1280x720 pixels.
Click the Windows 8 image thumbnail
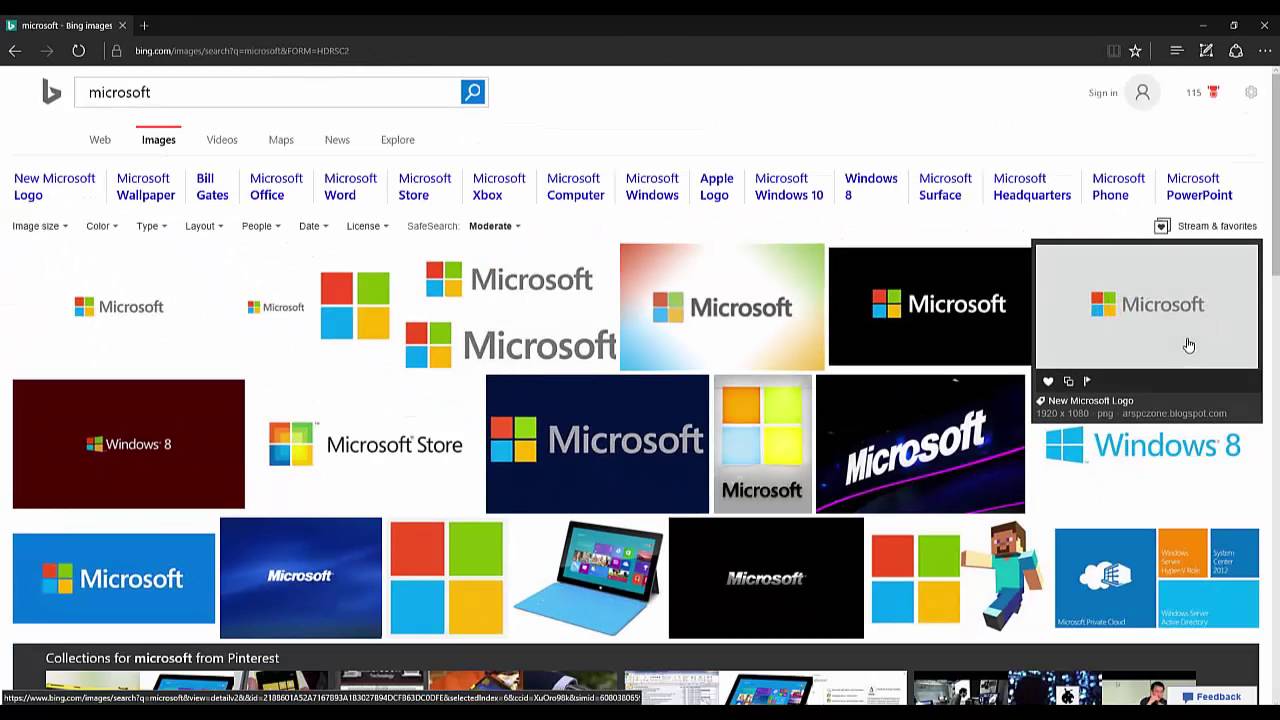128,443
